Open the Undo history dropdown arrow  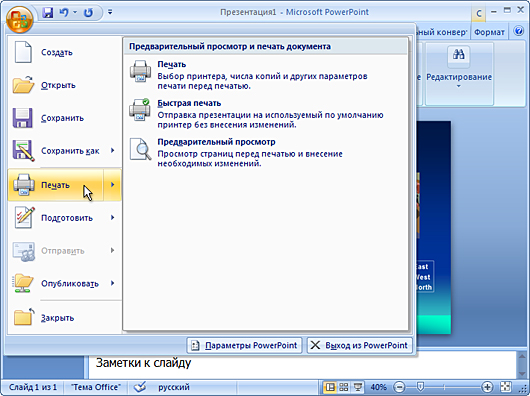point(75,13)
